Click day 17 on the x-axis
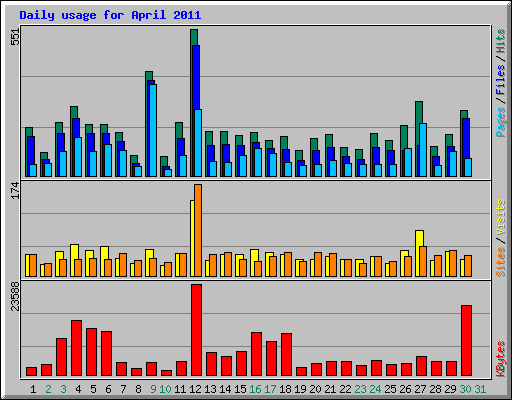512x400 pixels. (270, 389)
